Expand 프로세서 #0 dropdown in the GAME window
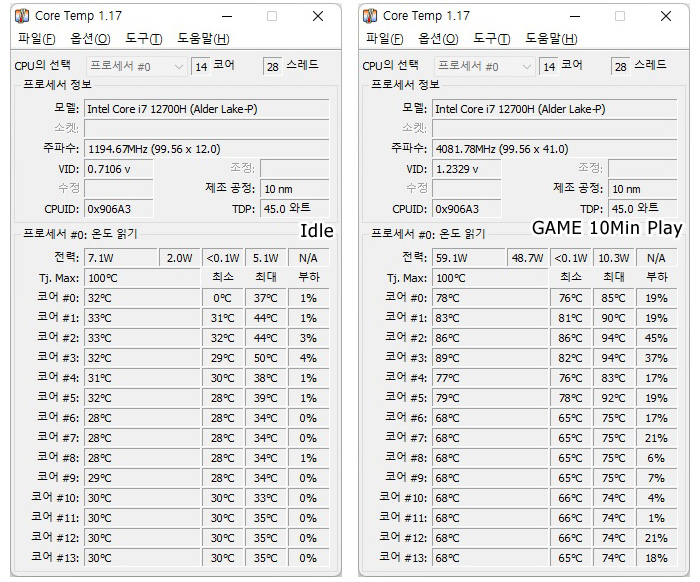The image size is (700, 582). 527,66
